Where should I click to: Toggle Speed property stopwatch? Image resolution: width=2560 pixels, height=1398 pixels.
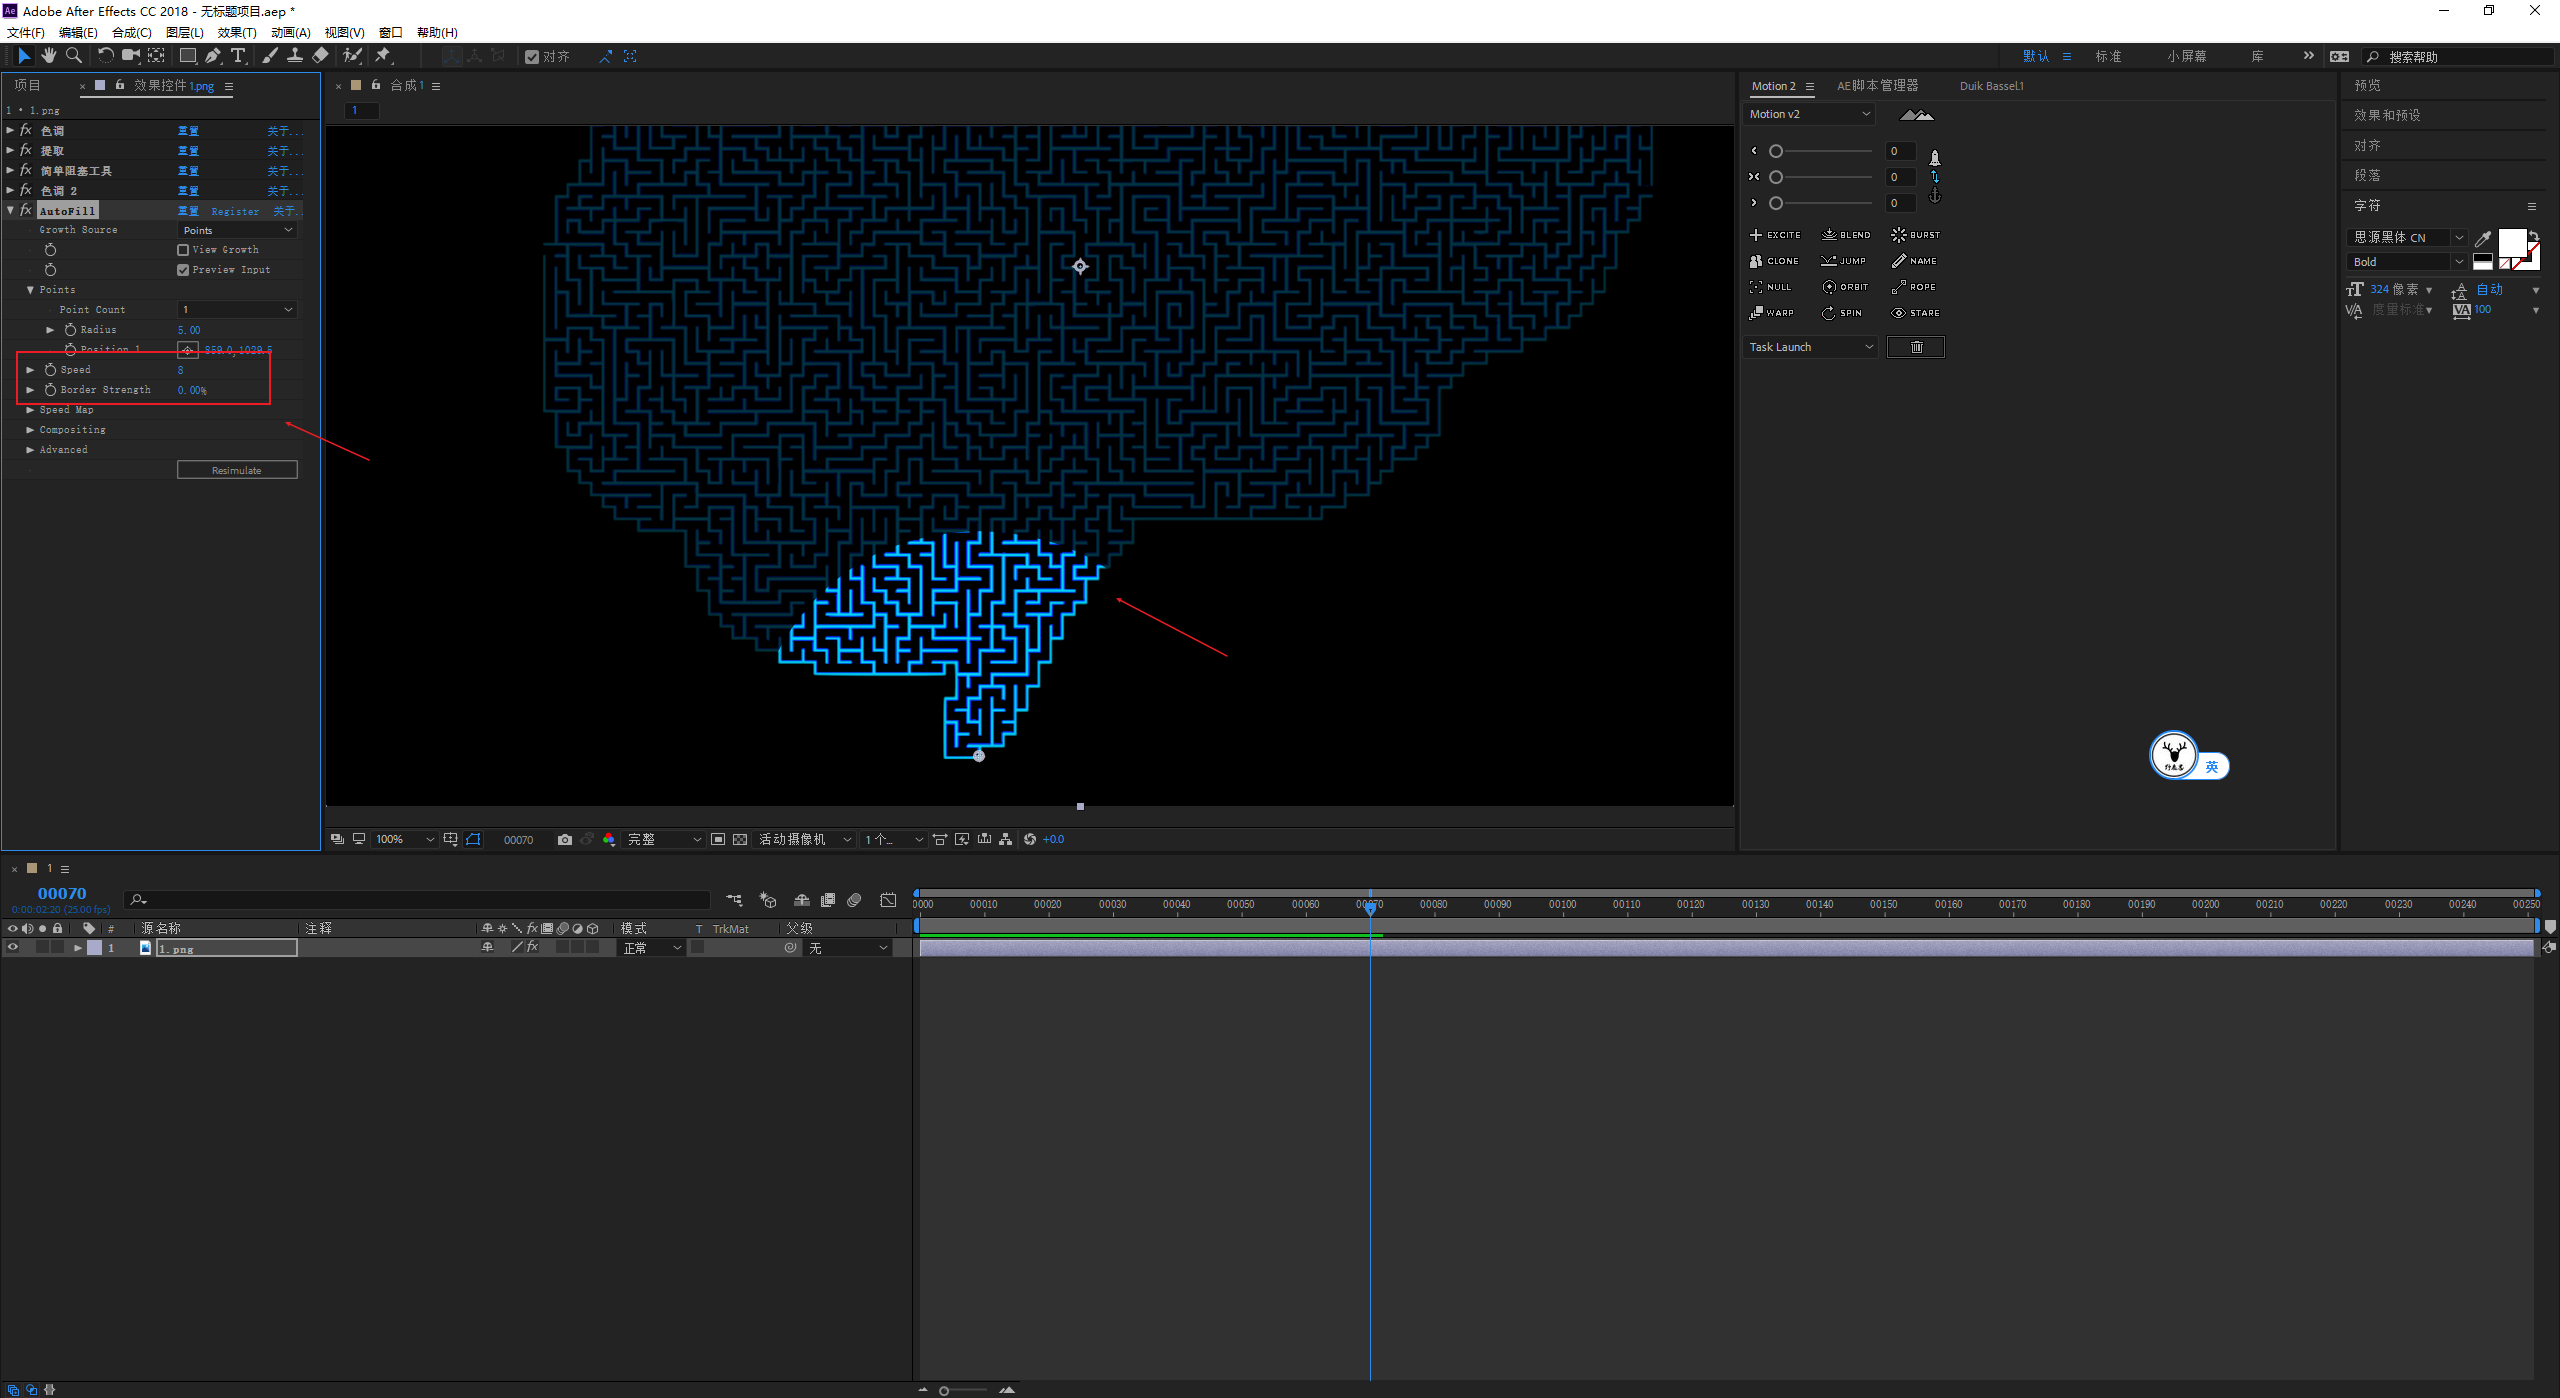click(x=50, y=370)
